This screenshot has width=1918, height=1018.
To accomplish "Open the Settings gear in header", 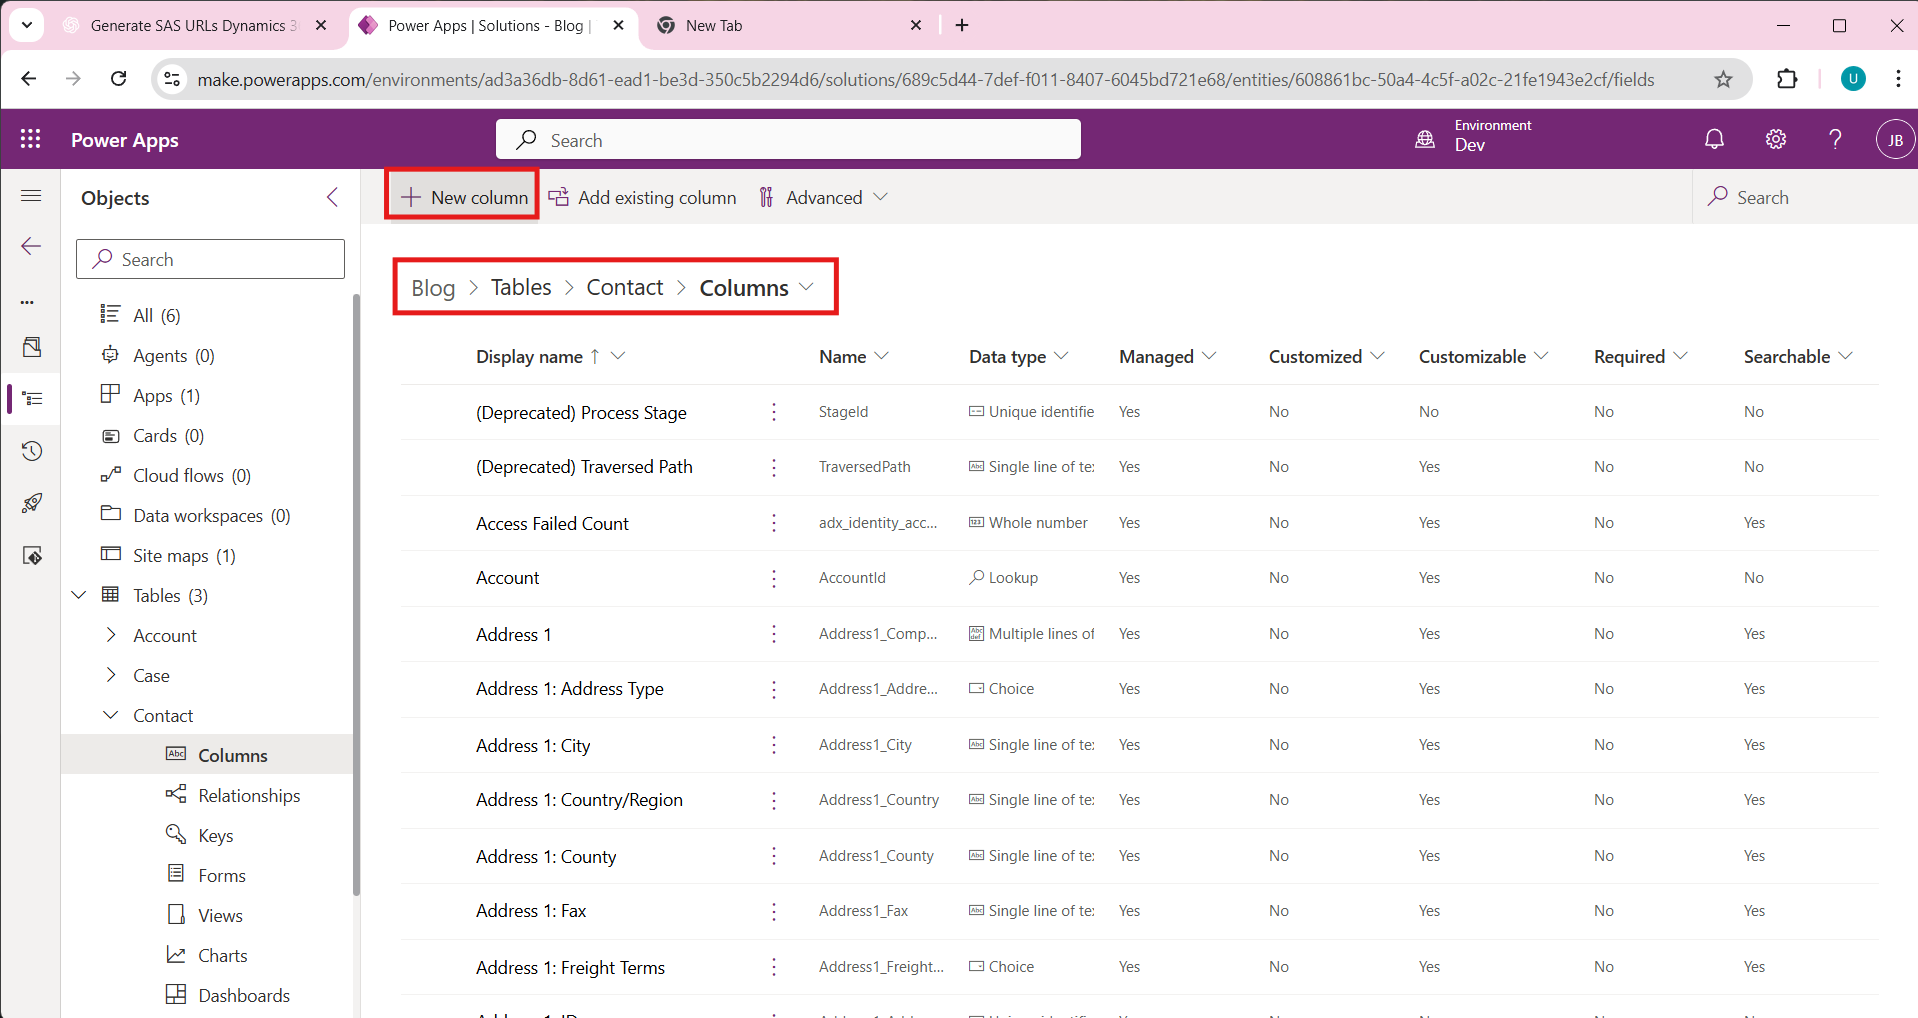I will click(1775, 139).
